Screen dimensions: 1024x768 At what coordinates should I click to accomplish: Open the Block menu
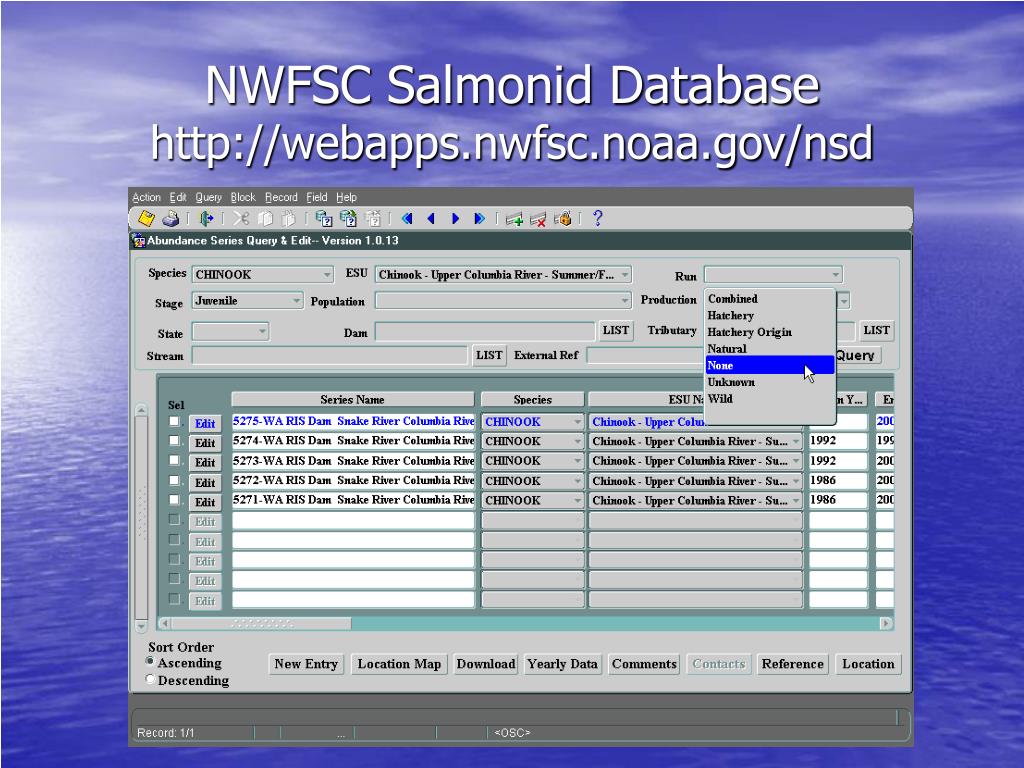click(x=243, y=197)
